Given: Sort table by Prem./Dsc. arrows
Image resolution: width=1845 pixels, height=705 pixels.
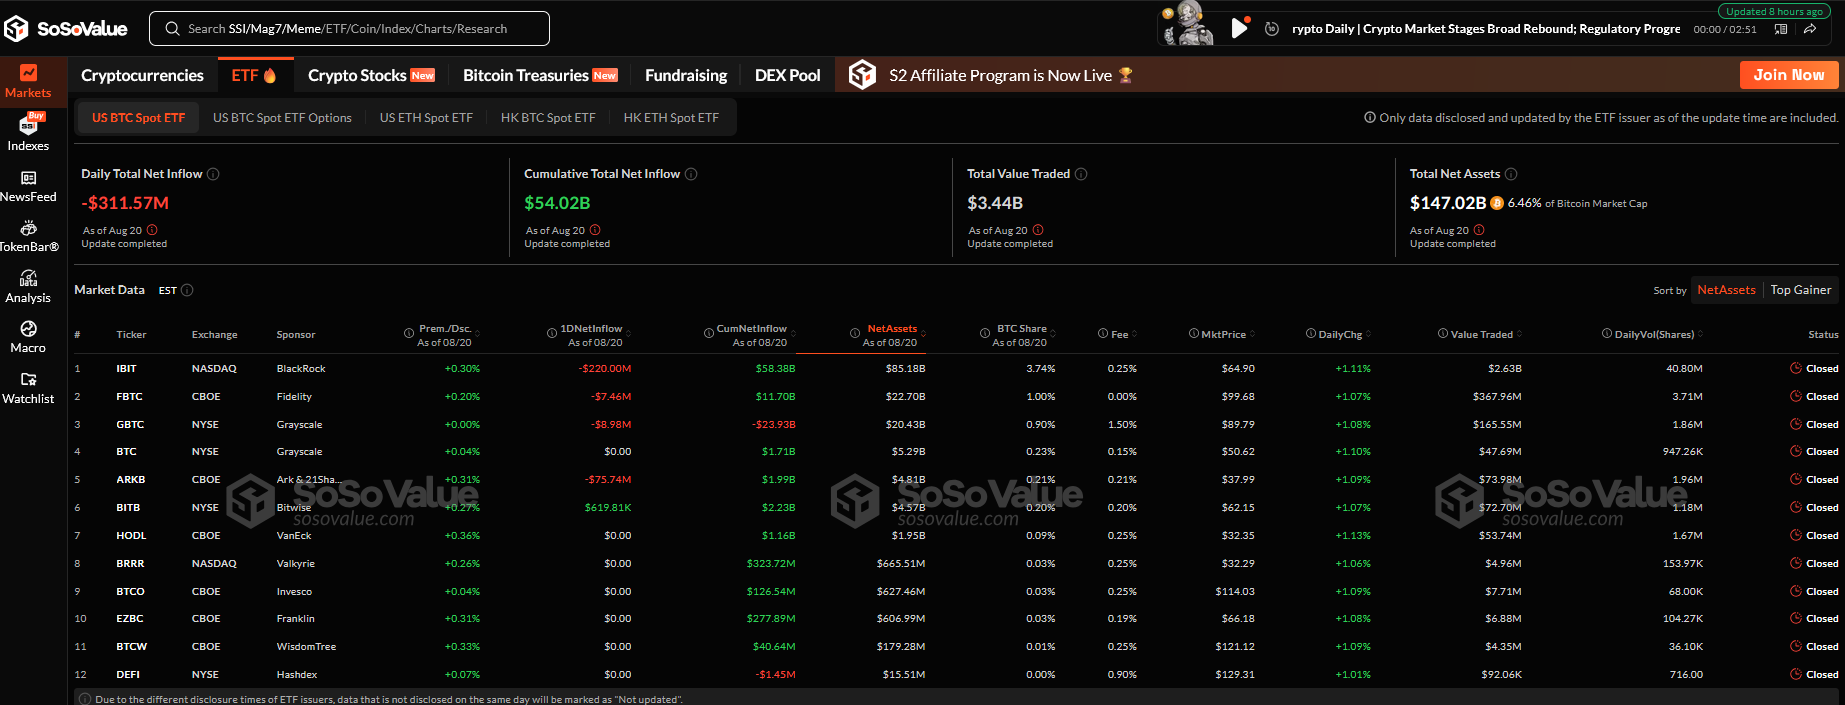Looking at the screenshot, I should [x=476, y=334].
